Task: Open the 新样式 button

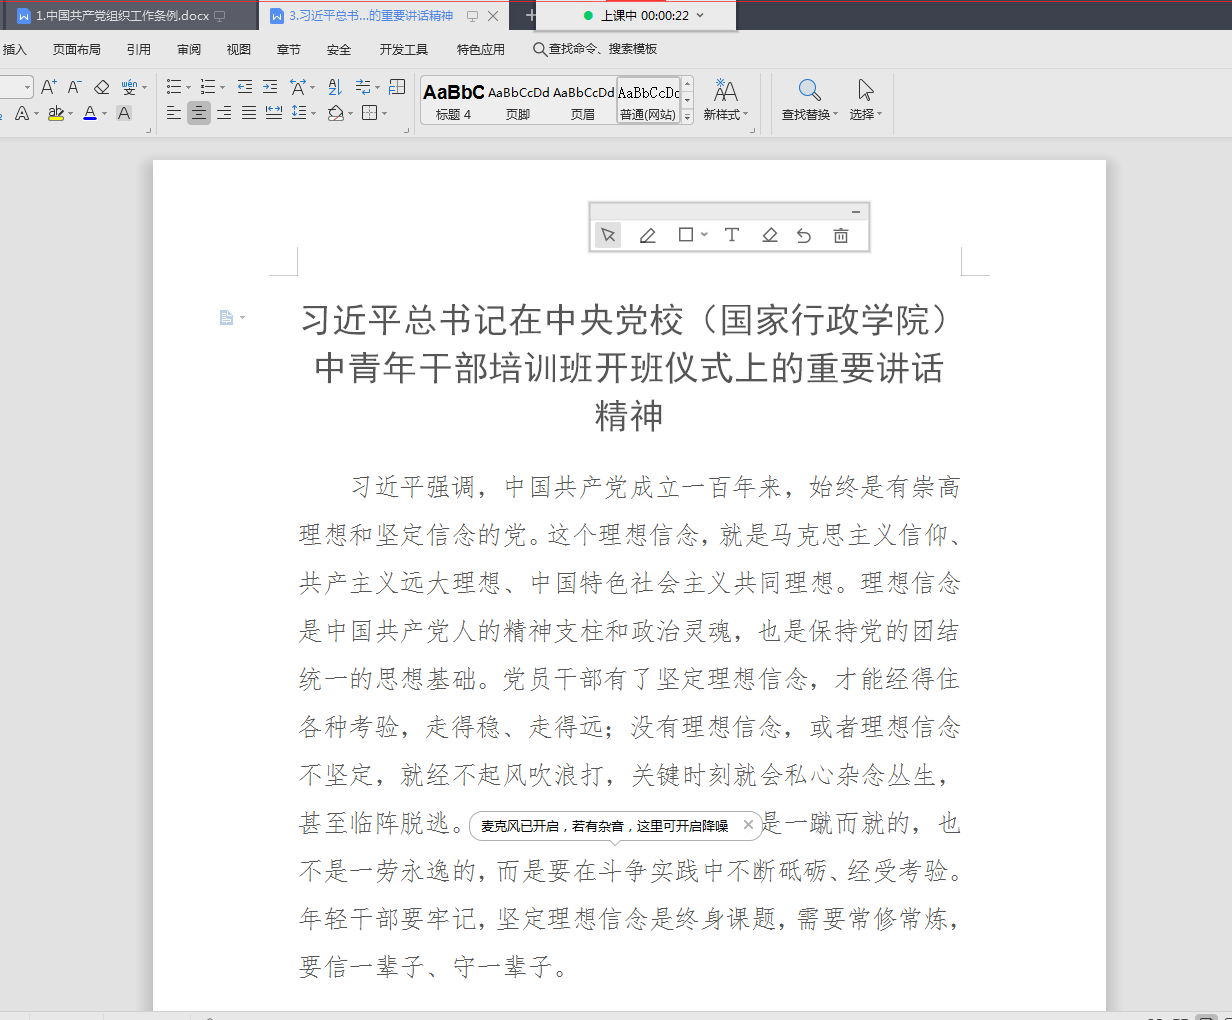Action: (725, 98)
